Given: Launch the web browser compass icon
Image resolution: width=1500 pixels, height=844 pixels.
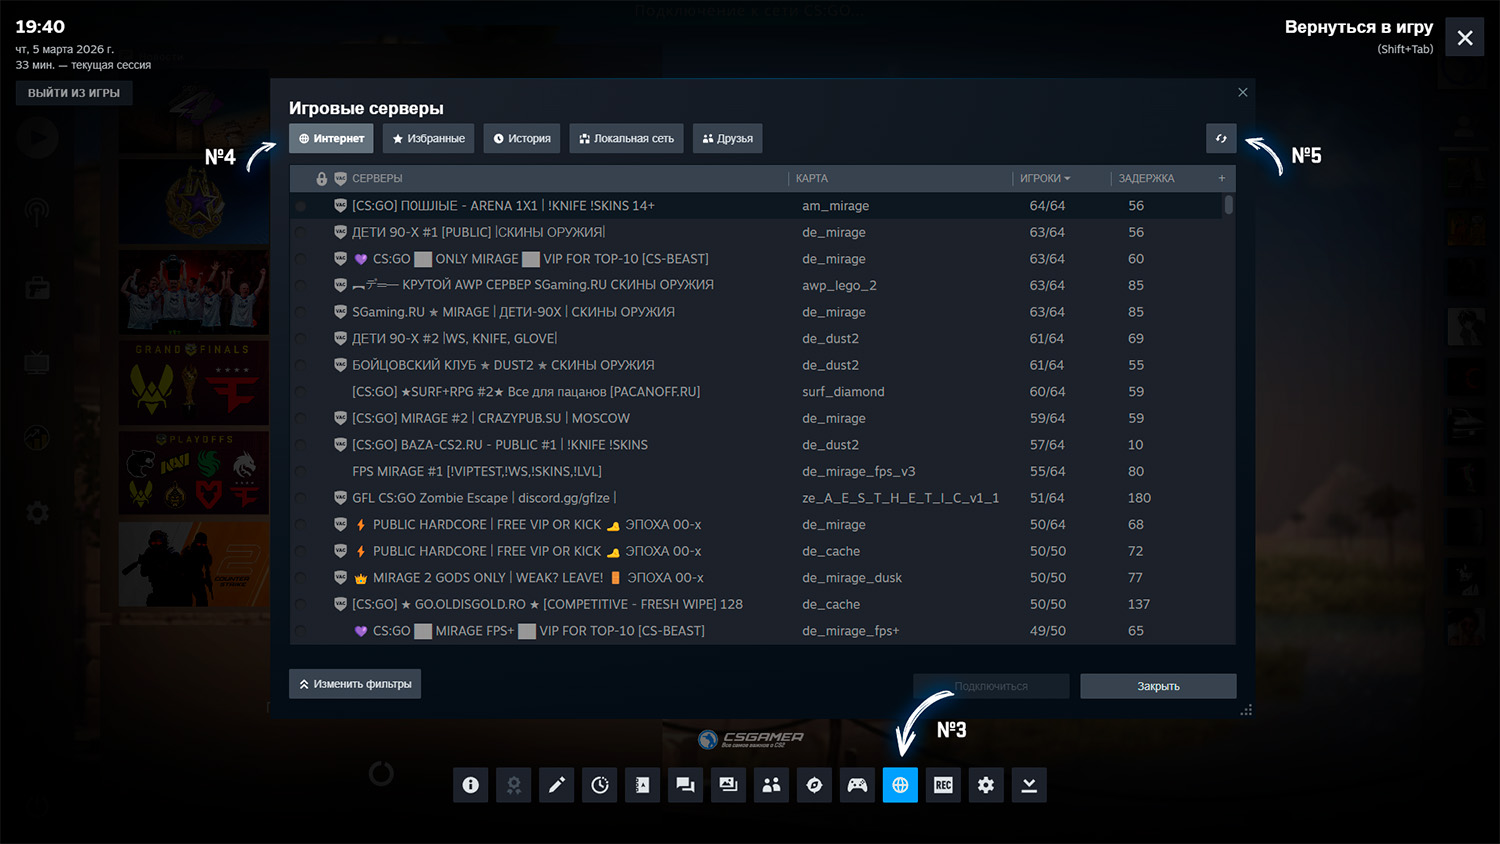Looking at the screenshot, I should click(x=814, y=785).
